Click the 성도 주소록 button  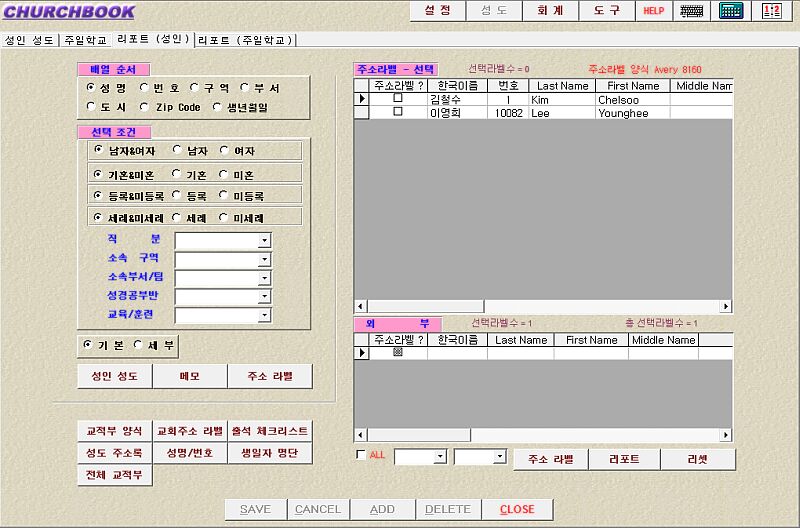pyautogui.click(x=115, y=453)
